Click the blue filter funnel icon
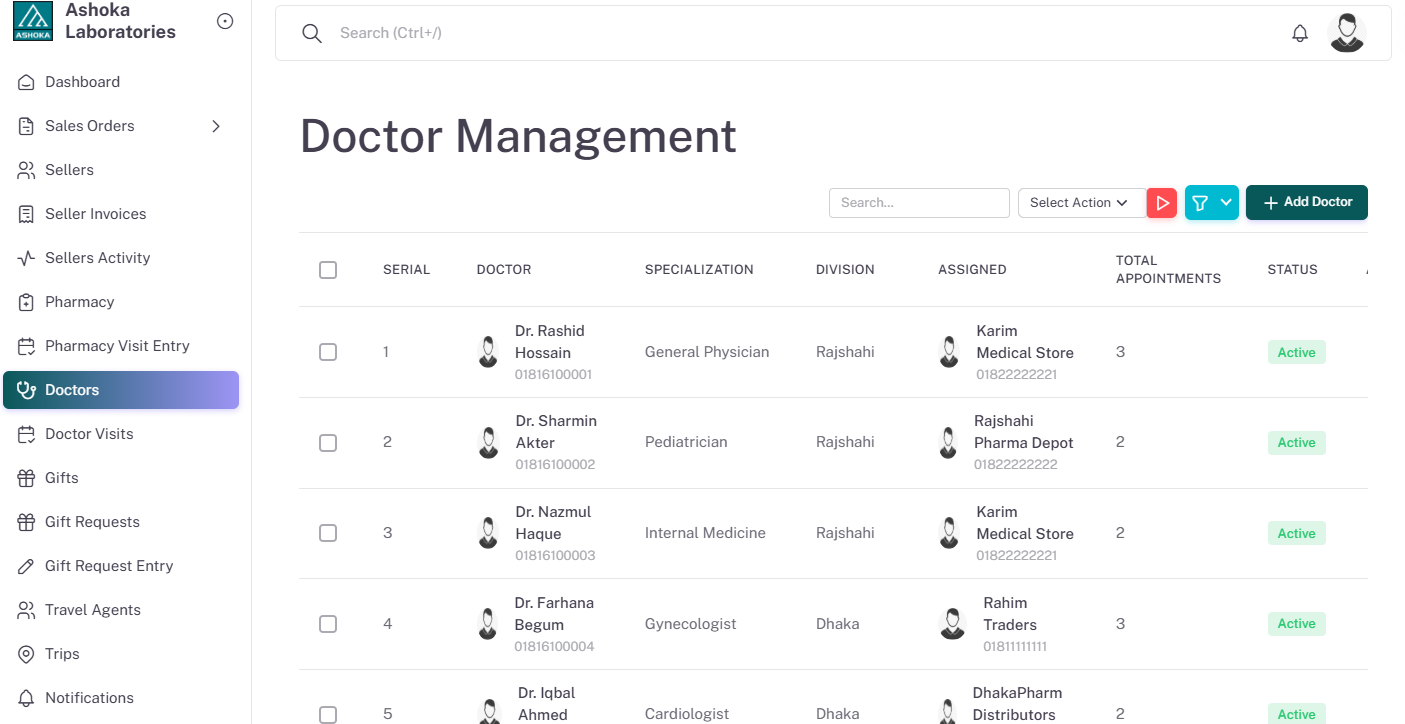Screen dimensions: 1405x724 (1200, 203)
